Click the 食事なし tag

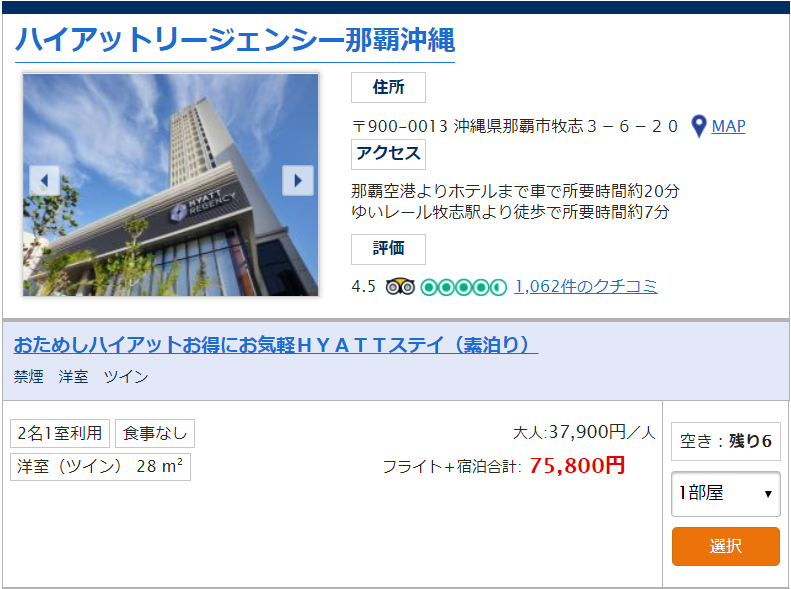155,433
